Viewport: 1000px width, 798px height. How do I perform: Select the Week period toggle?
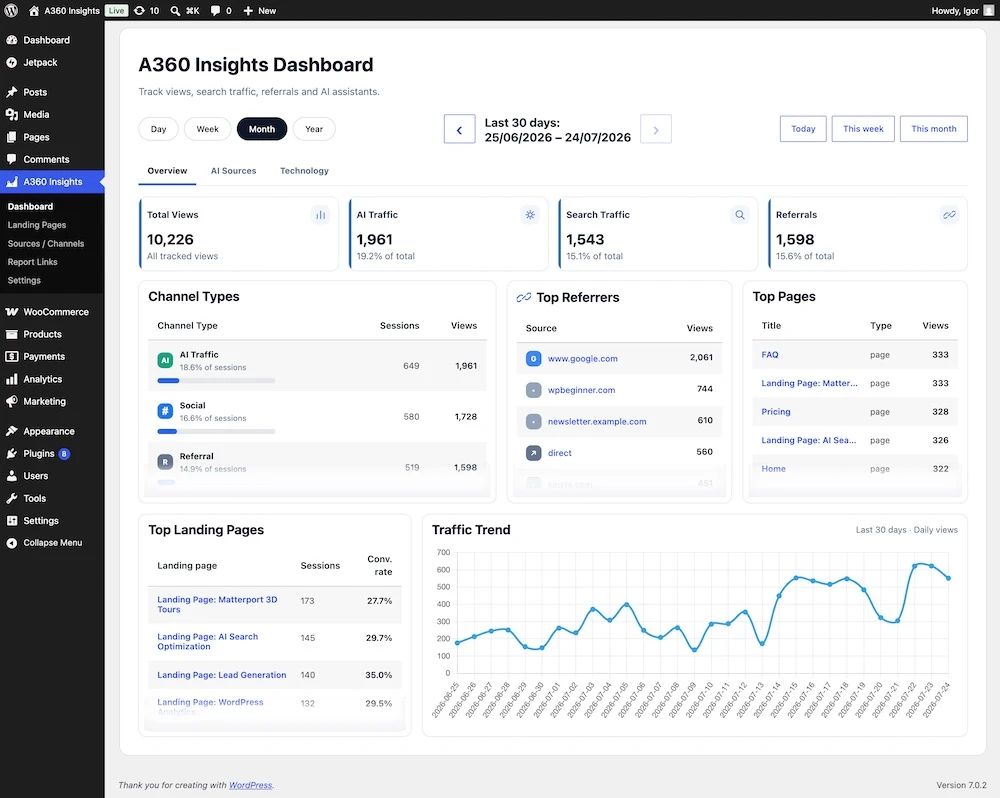[x=207, y=129]
